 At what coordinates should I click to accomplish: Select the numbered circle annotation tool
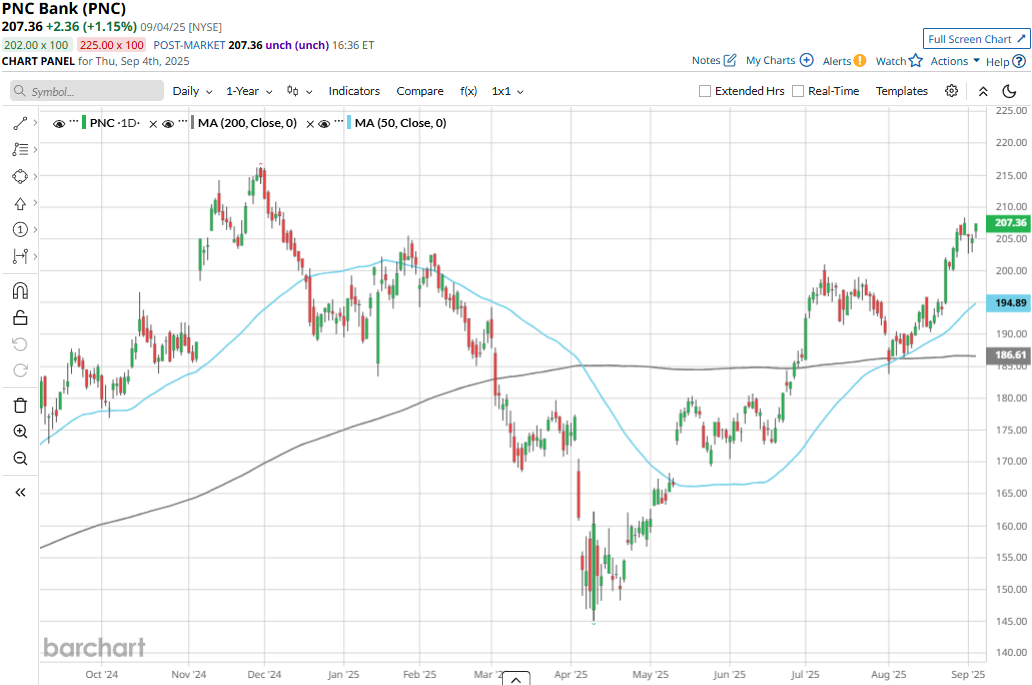tap(20, 230)
